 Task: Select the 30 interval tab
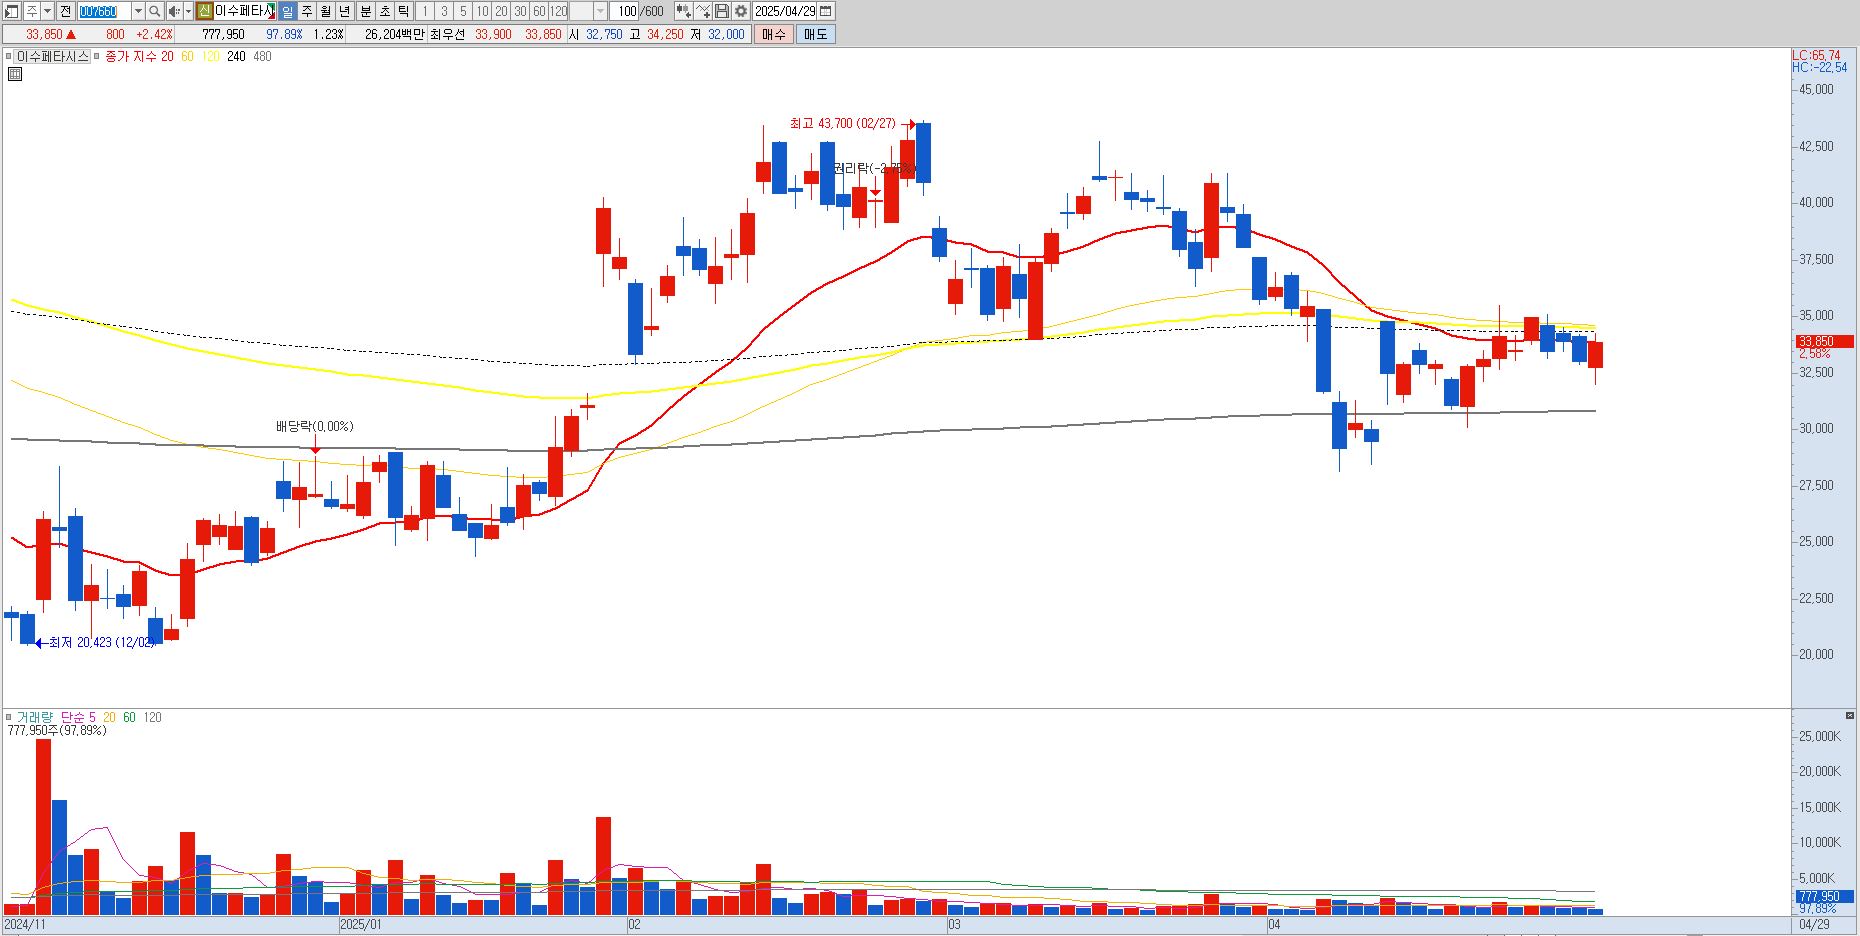(520, 11)
